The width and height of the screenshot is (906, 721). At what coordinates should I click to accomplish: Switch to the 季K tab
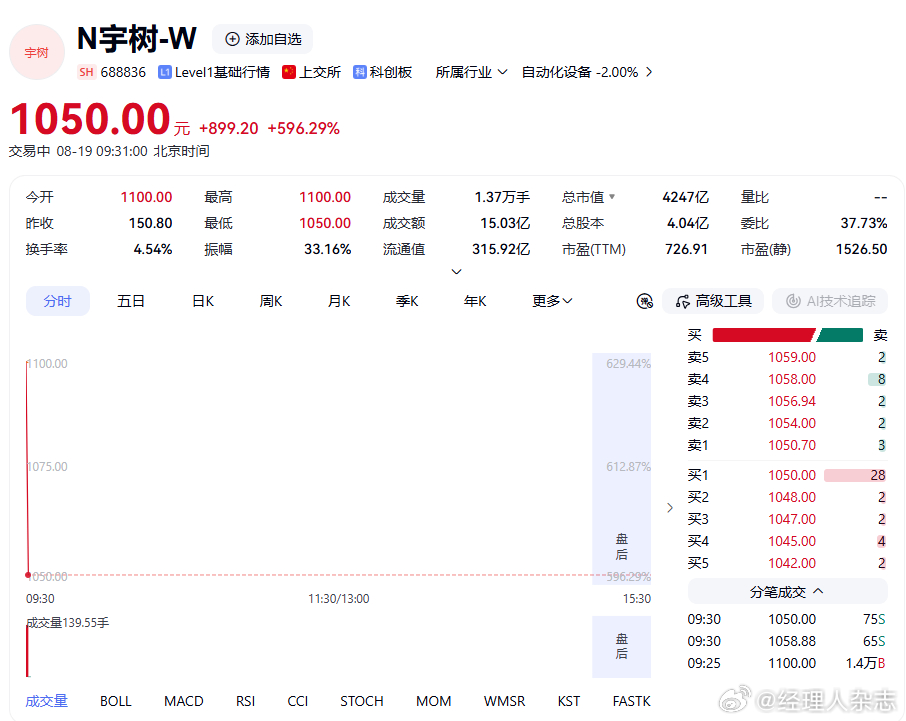click(407, 301)
